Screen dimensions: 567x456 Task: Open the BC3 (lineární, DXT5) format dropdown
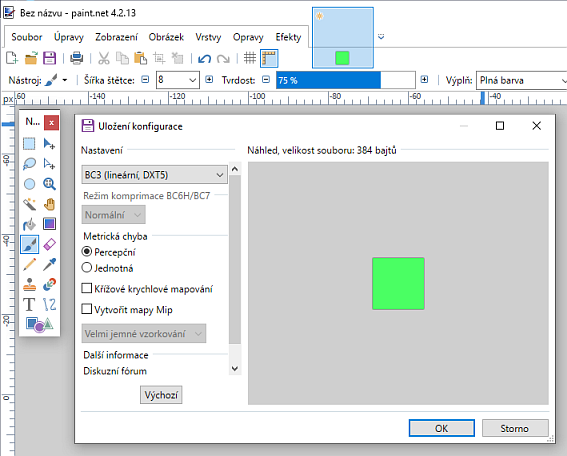154,175
